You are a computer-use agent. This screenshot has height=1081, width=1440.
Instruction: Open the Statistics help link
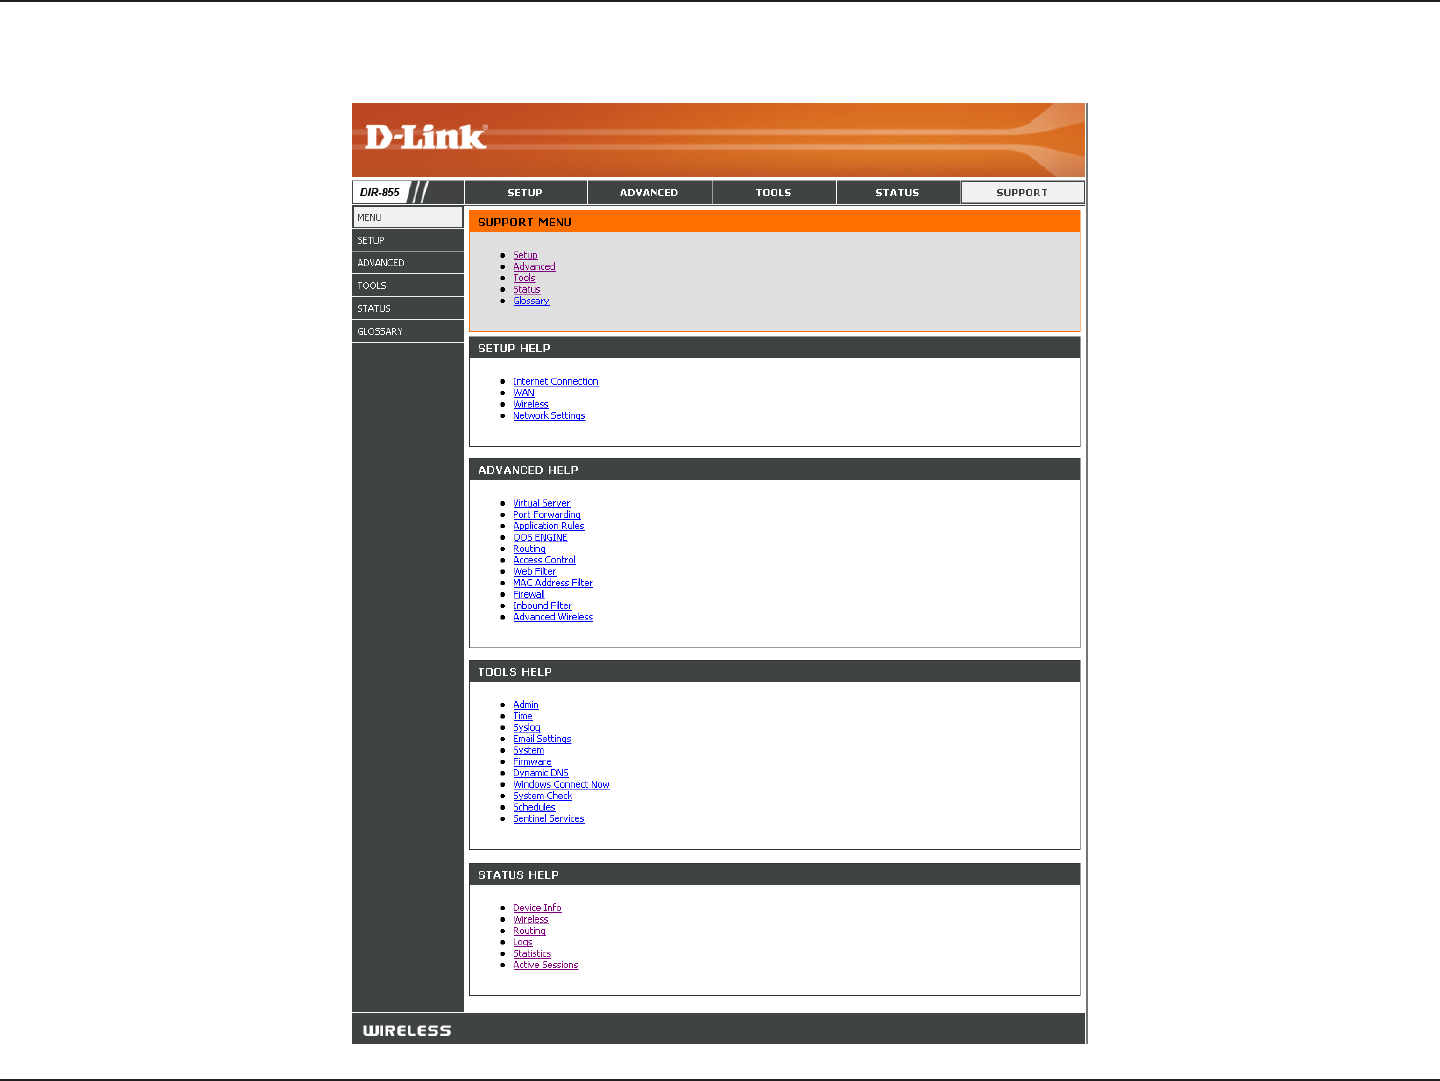tap(532, 954)
